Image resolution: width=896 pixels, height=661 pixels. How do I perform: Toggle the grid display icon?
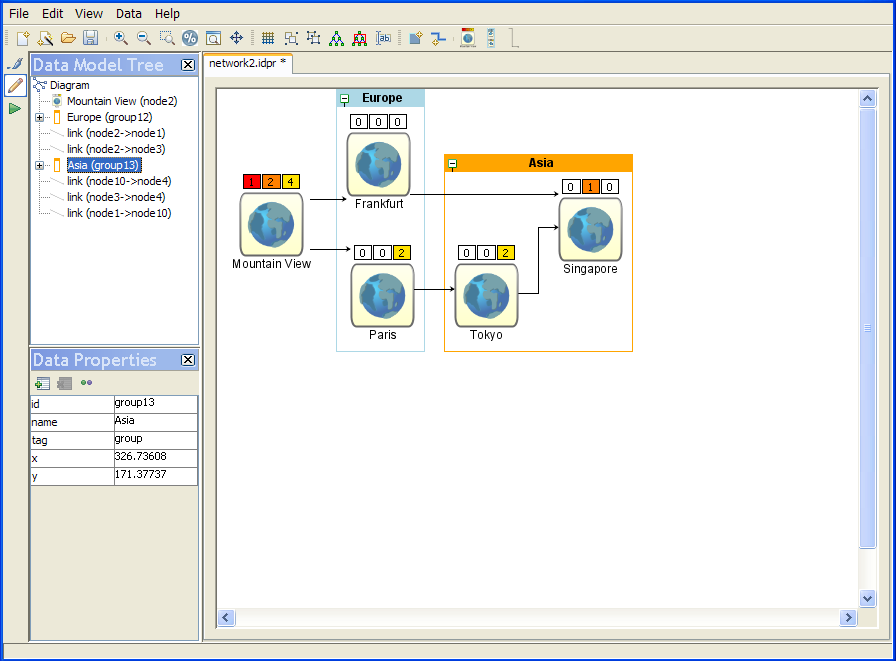pos(268,38)
